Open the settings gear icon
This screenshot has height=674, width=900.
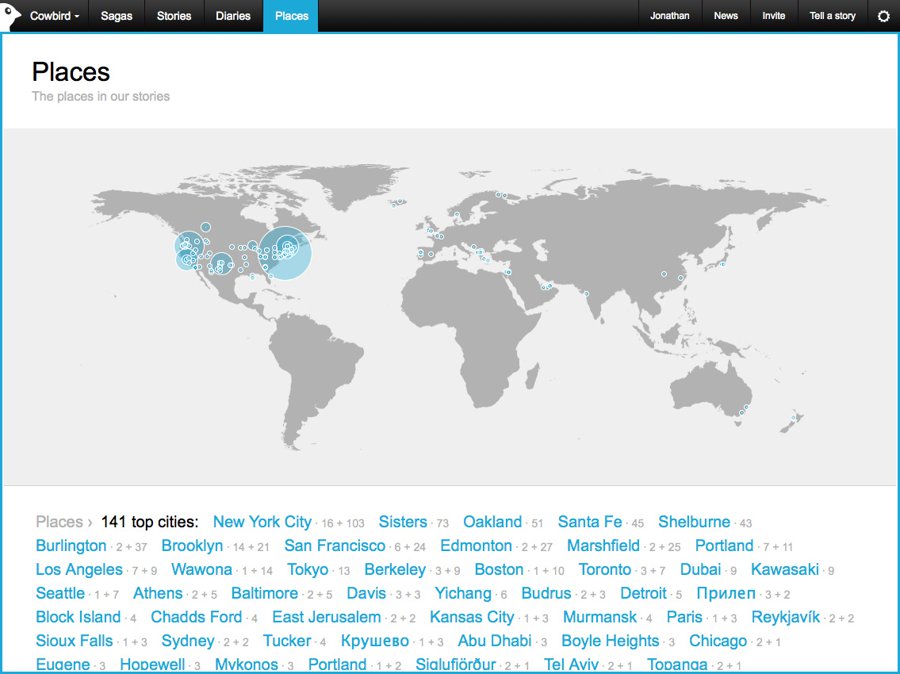tap(883, 16)
